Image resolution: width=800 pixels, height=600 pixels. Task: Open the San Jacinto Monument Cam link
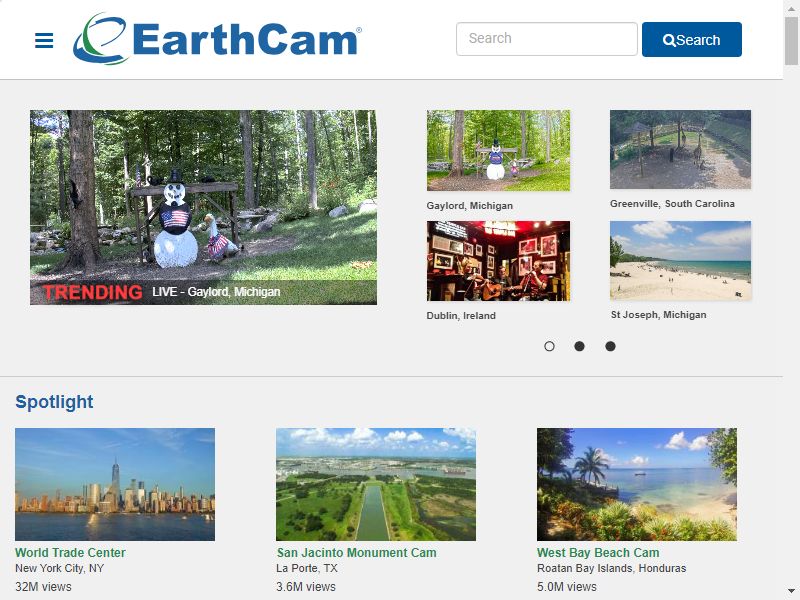356,553
